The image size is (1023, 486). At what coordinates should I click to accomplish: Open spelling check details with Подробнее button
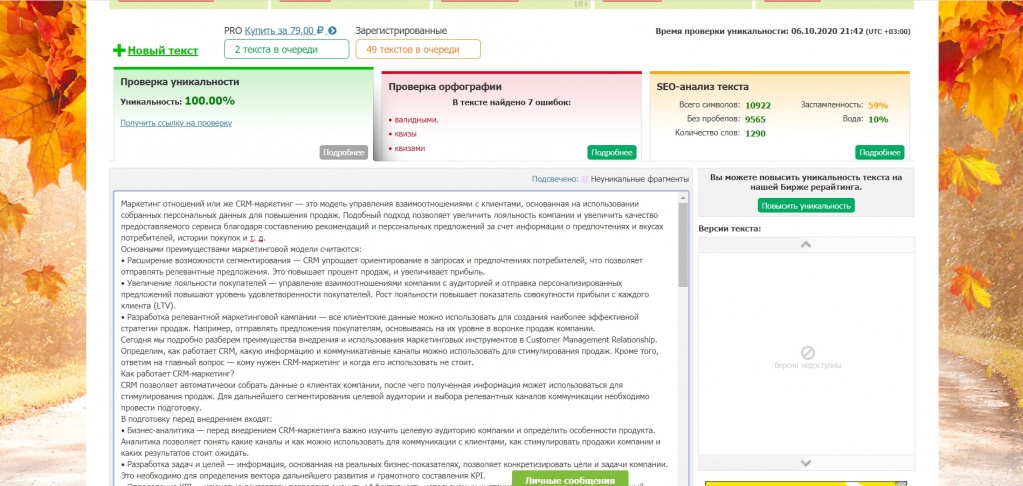pyautogui.click(x=611, y=152)
